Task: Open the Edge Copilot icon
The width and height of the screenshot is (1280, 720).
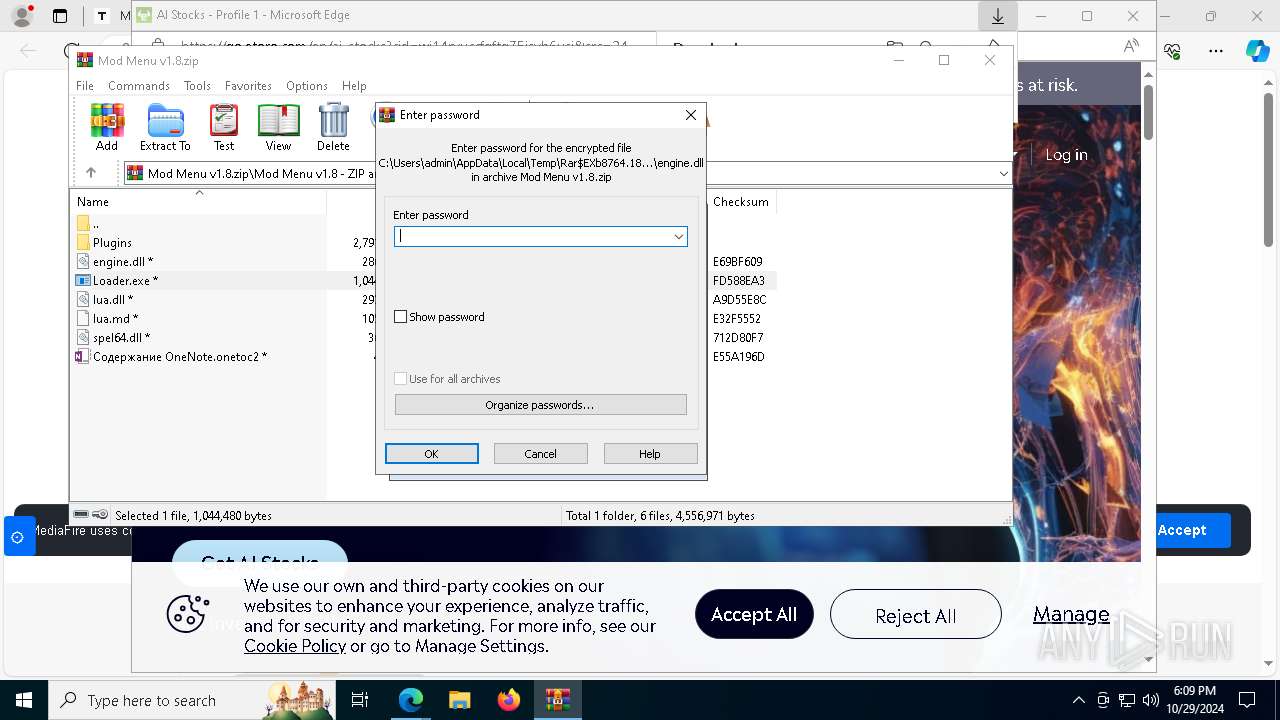Action: coord(1257,50)
